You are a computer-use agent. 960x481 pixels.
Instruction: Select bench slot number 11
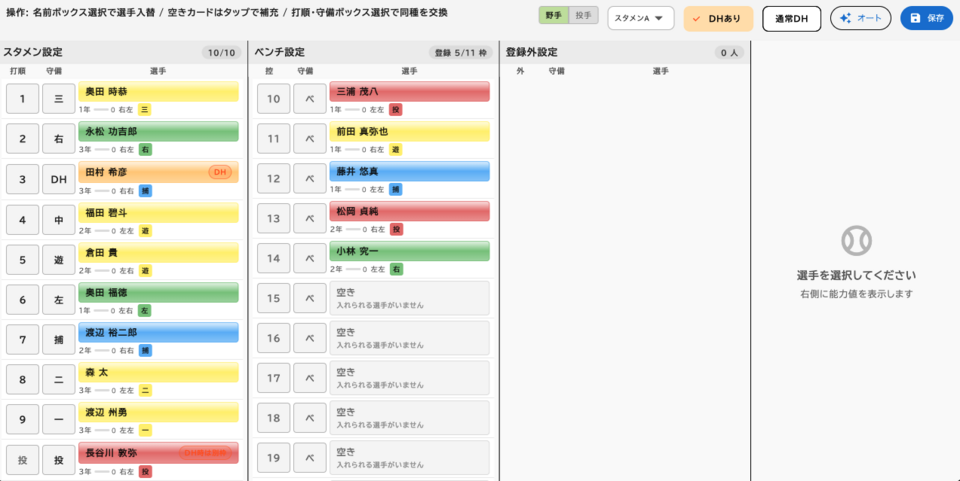[x=274, y=138]
